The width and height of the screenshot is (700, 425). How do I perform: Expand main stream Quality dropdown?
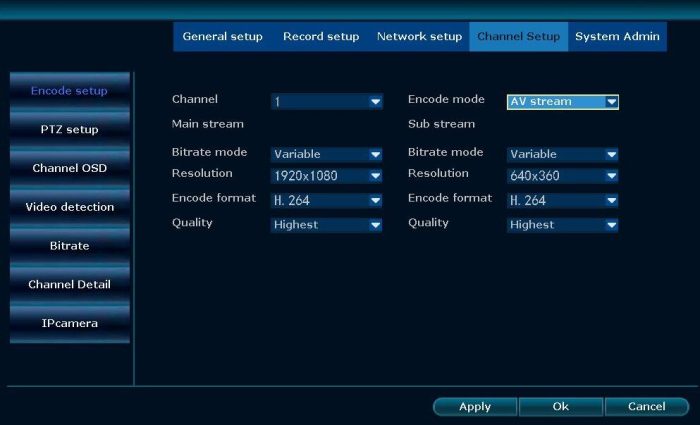327,225
